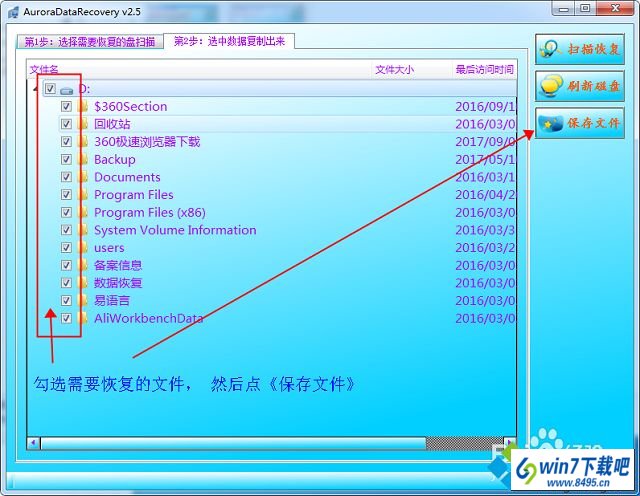Viewport: 640px width, 496px height.
Task: Uncheck the Backup folder checkbox
Action: click(x=66, y=160)
